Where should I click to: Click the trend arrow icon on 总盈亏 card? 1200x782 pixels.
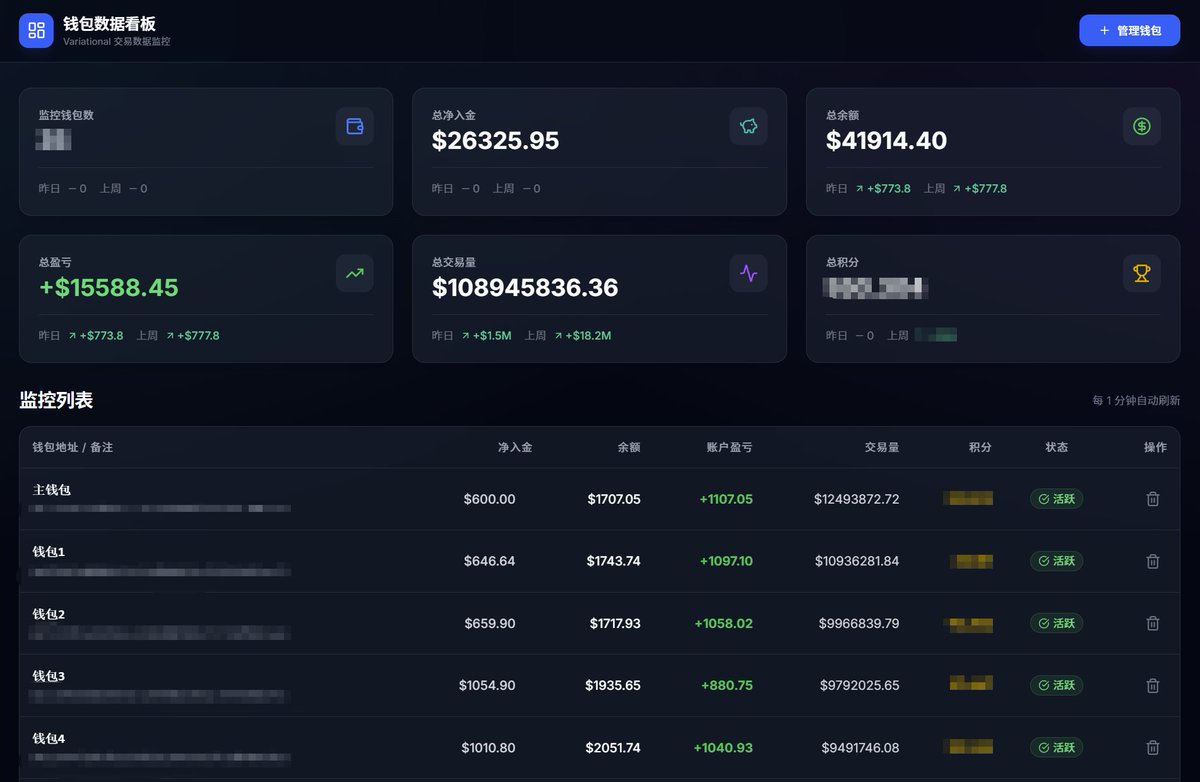pos(355,273)
